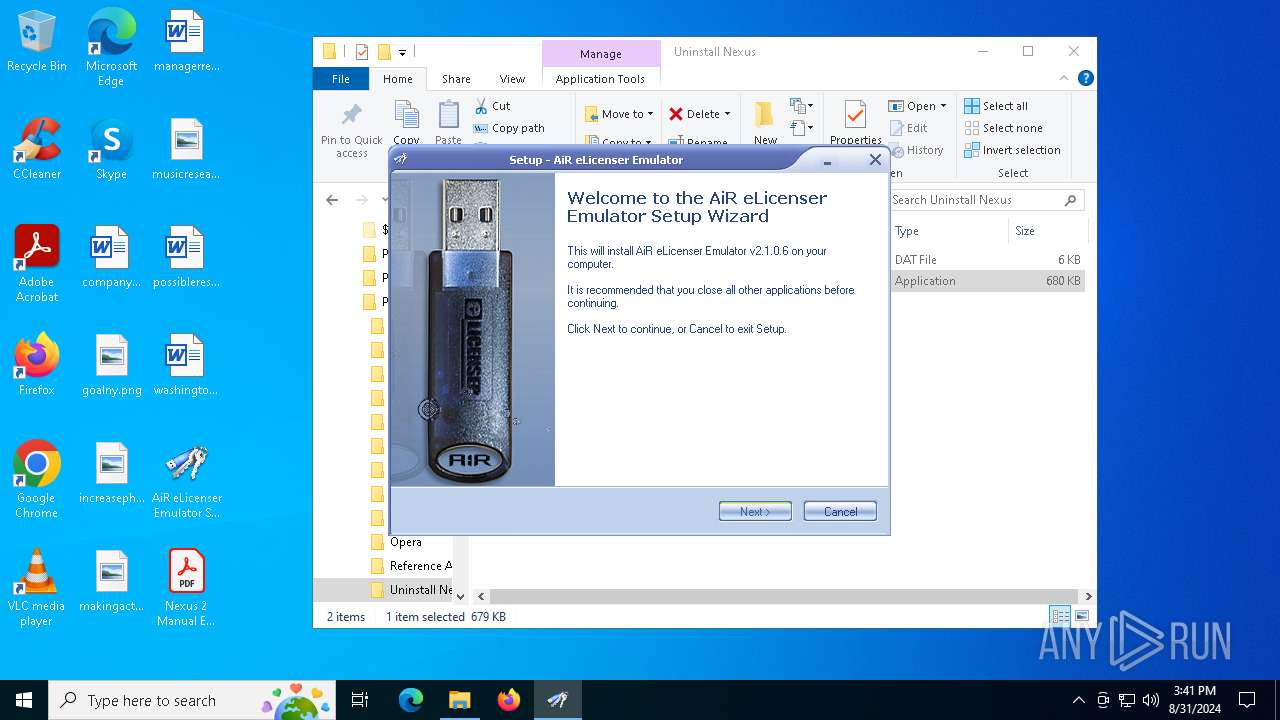Select the DAT File row

pyautogui.click(x=987, y=259)
